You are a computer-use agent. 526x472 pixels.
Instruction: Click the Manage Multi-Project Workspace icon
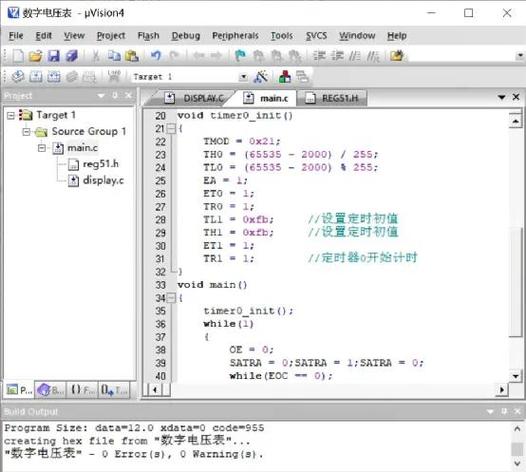(303, 77)
